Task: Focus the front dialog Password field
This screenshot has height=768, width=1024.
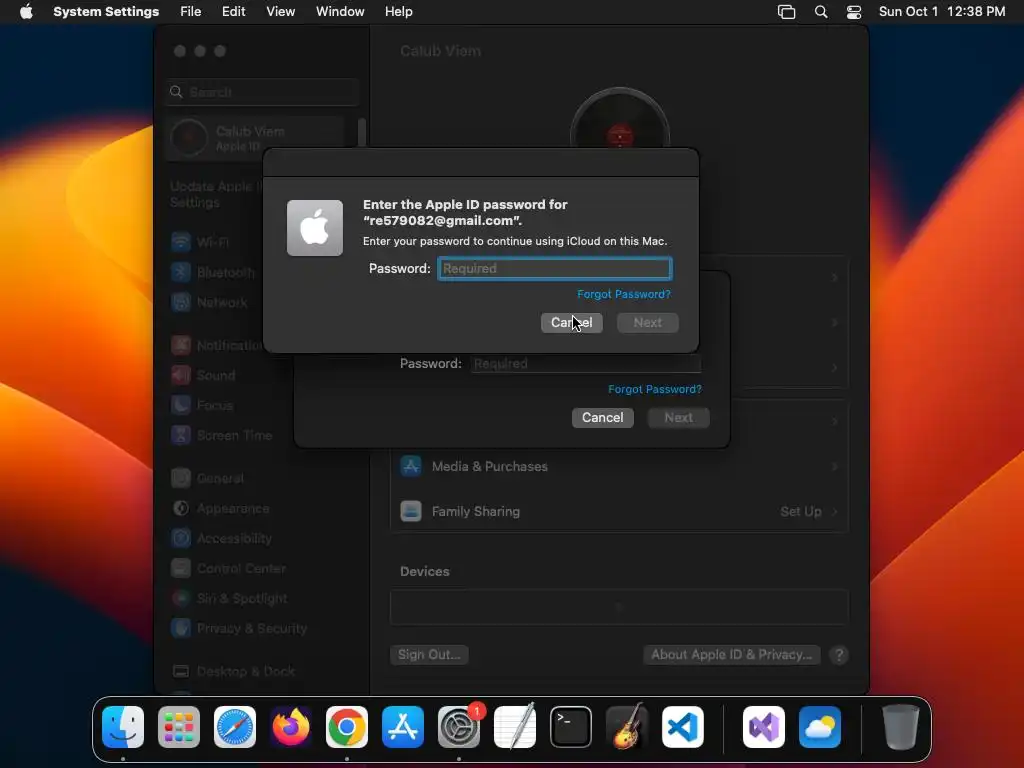Action: 554,268
